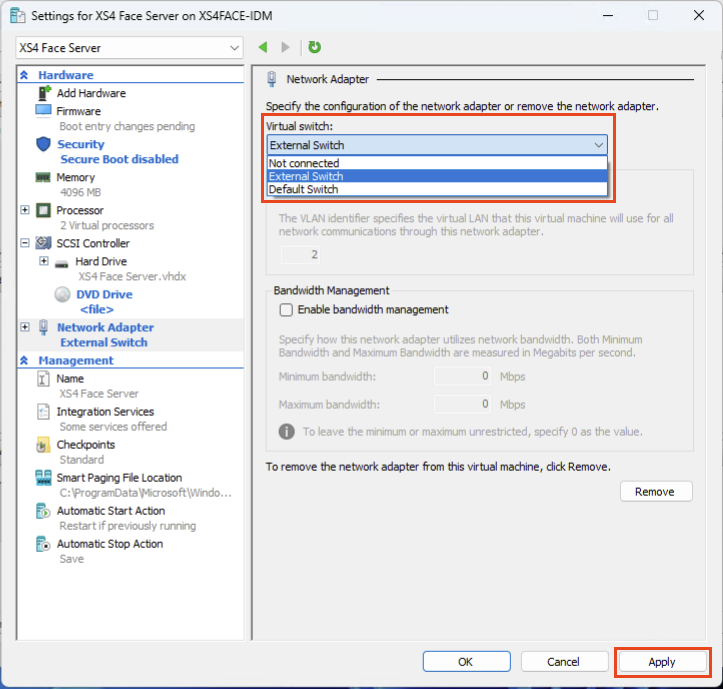Select Not connected in switch list
Image resolution: width=723 pixels, height=689 pixels.
tap(437, 163)
